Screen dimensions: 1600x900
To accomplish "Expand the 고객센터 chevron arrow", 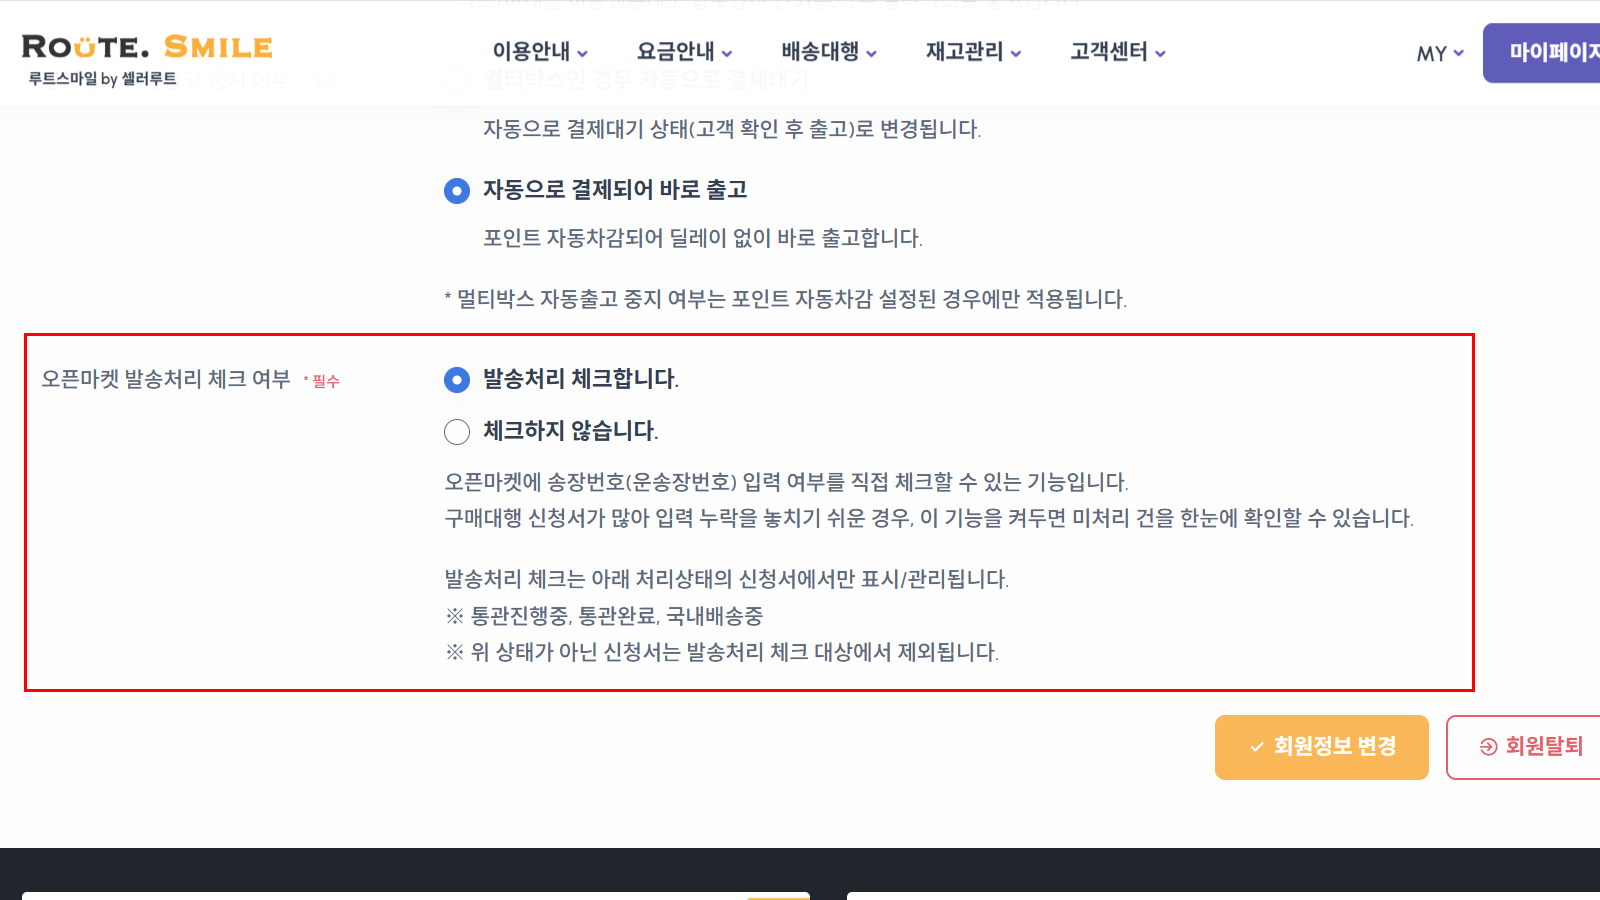I will coord(1160,53).
